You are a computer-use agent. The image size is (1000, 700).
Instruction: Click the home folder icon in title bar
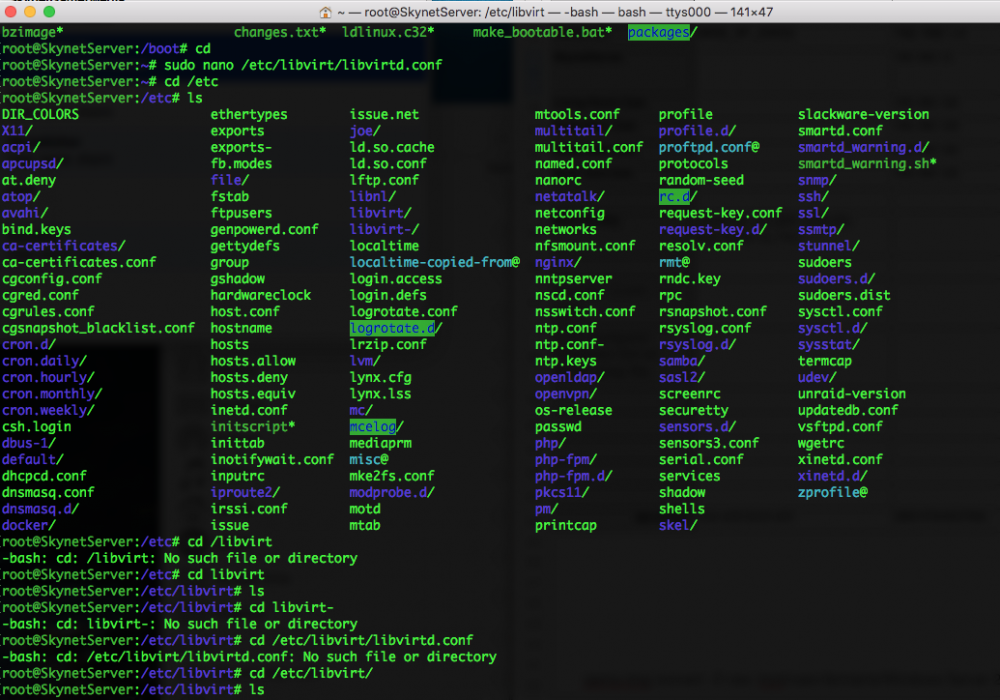pyautogui.click(x=325, y=12)
